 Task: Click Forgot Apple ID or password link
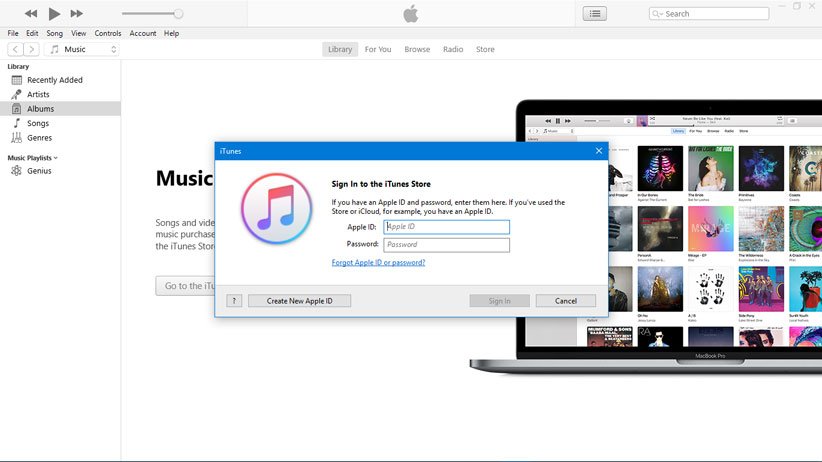pos(378,263)
